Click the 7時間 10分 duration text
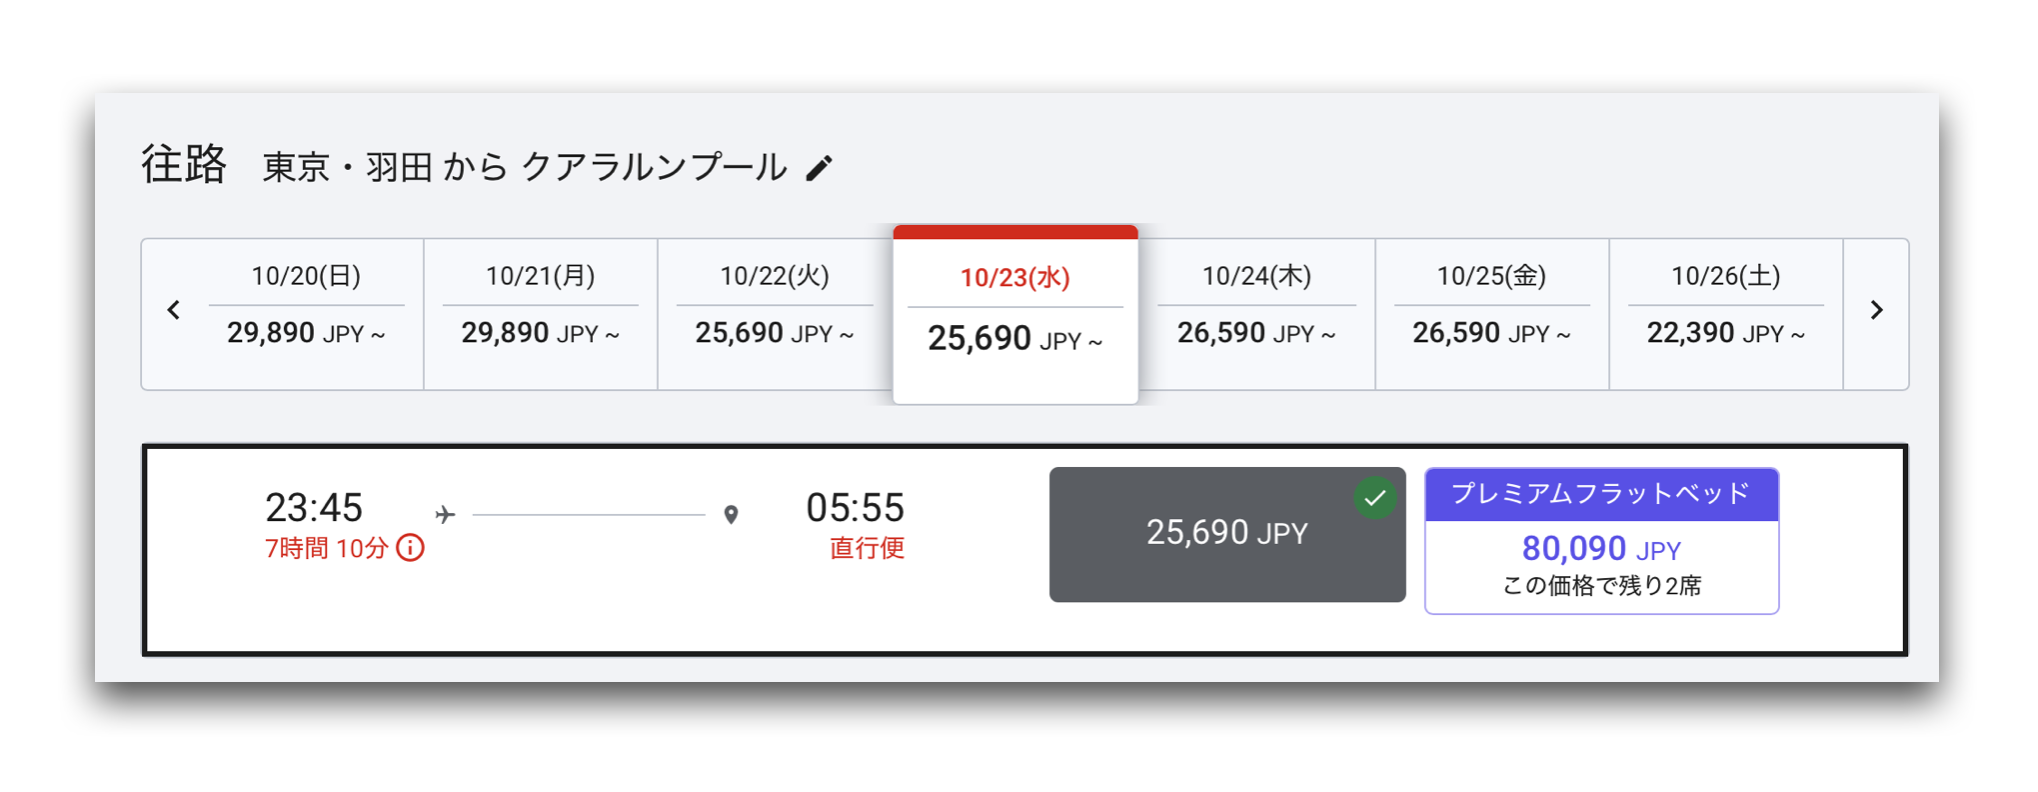Screen dimensions: 2038x792 click(x=326, y=548)
